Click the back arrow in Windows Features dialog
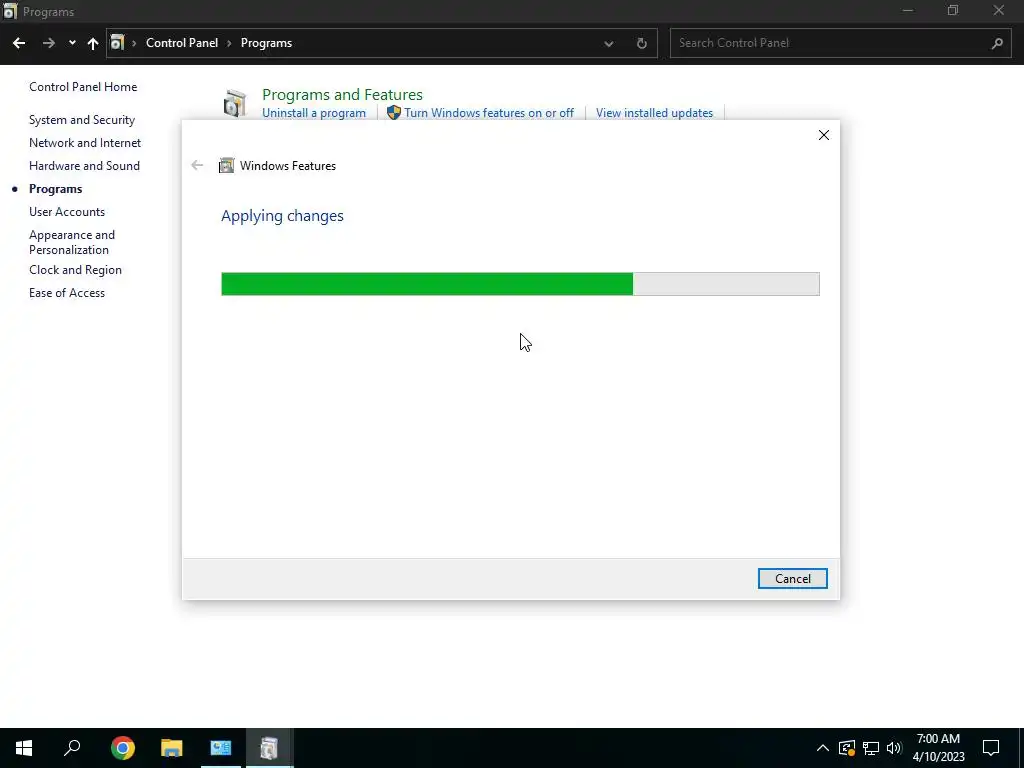1024x768 pixels. pos(197,165)
